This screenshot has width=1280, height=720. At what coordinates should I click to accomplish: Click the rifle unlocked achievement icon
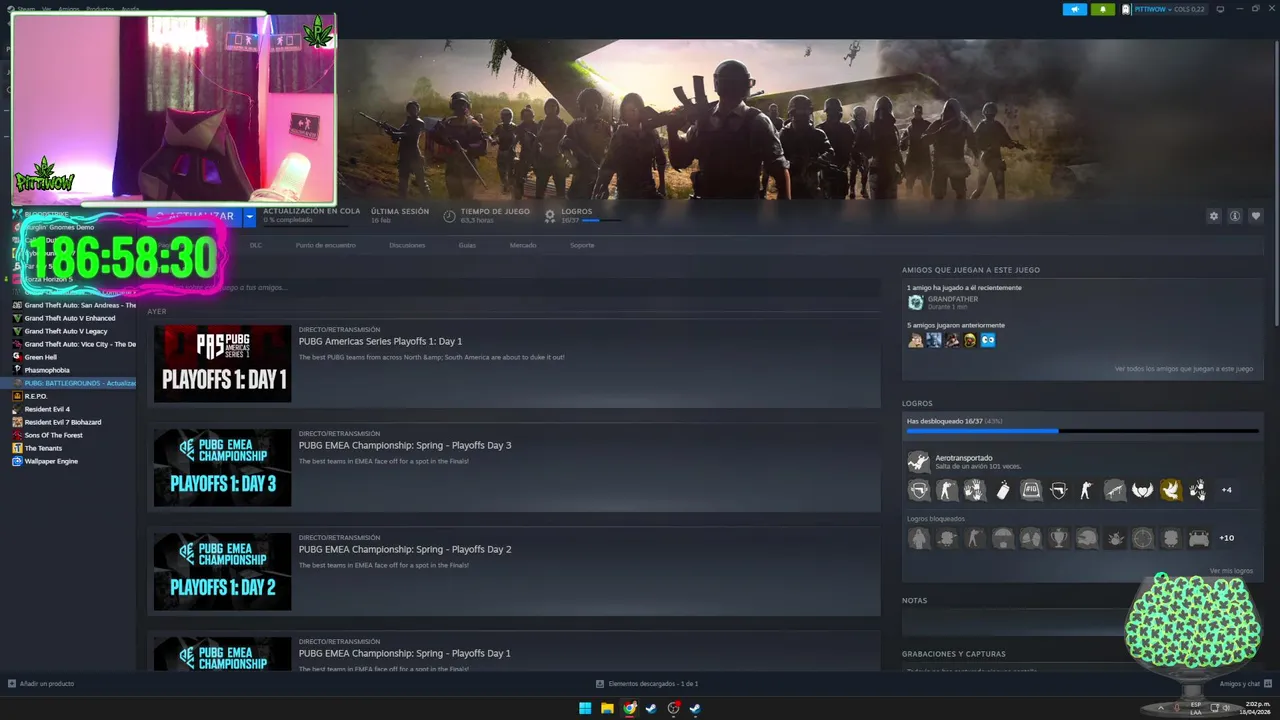[x=1115, y=490]
